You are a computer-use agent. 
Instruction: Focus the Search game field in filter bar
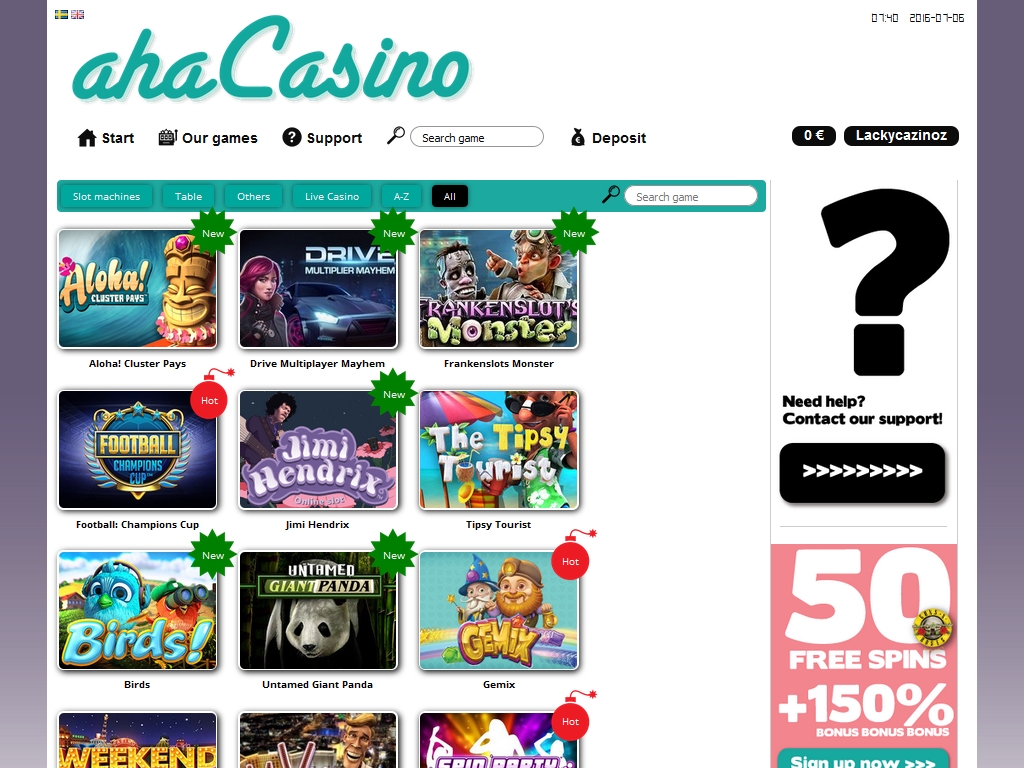tap(691, 196)
